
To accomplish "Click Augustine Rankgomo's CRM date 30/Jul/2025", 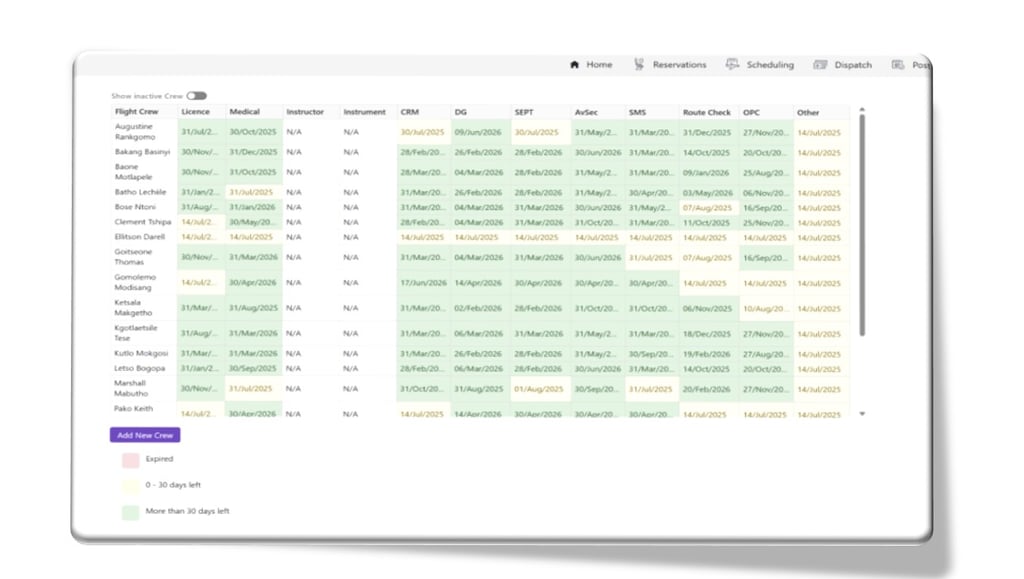I will tap(422, 132).
